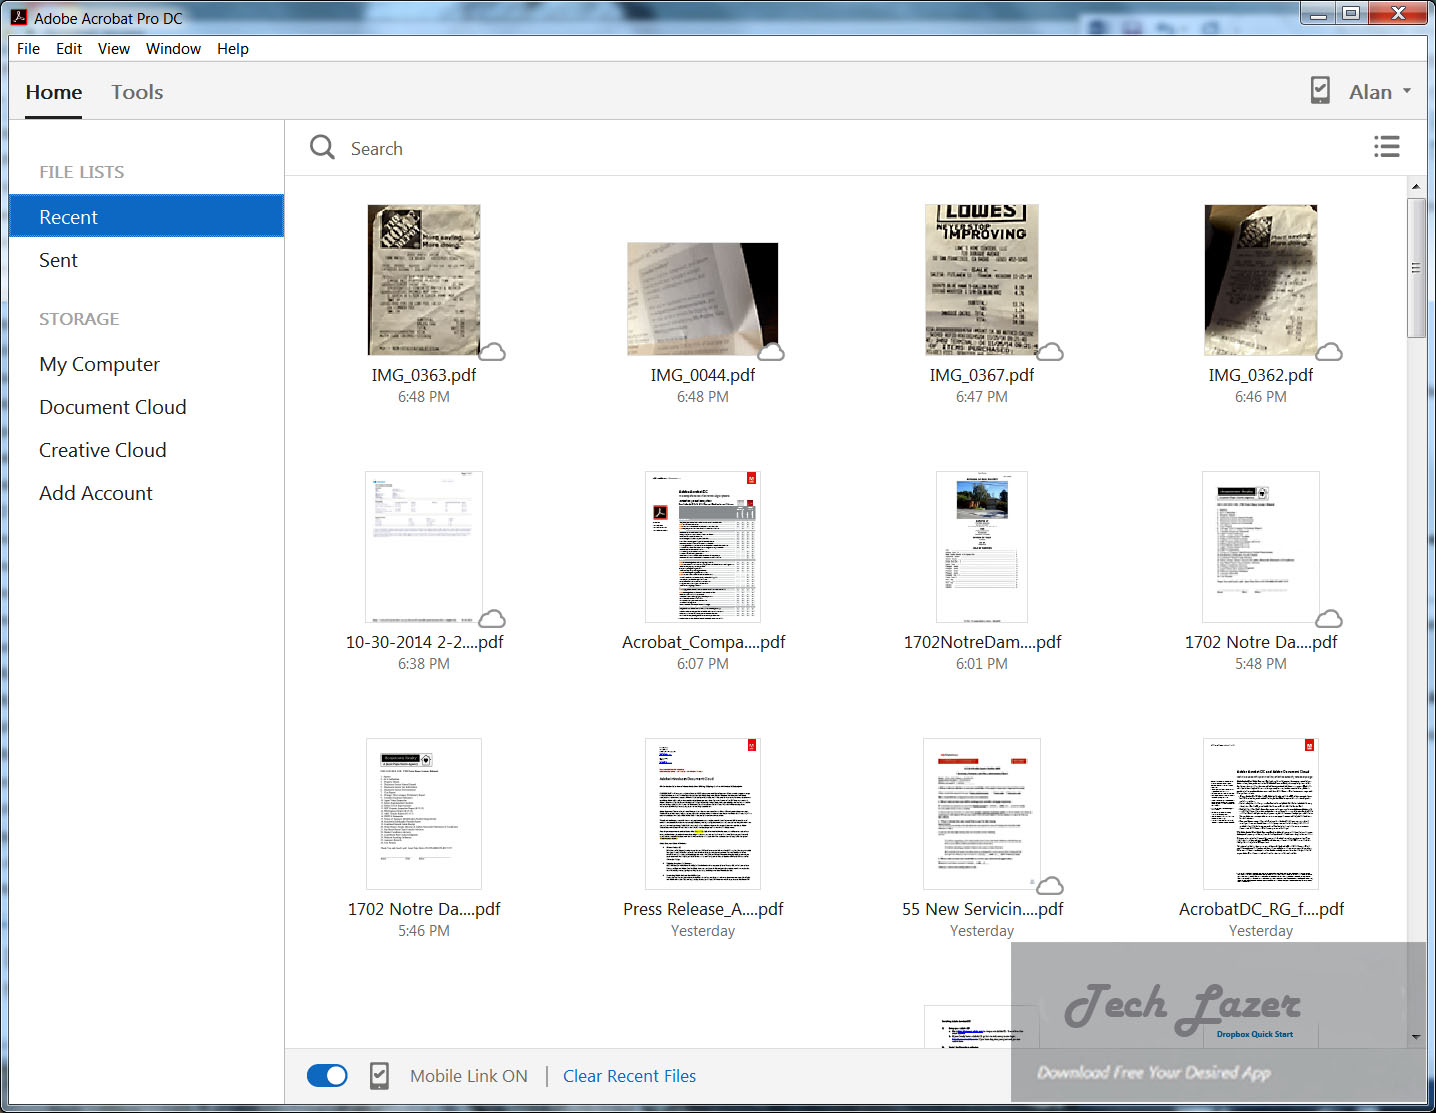This screenshot has height=1113, width=1436.
Task: Click the cloud icon on IMG_0362.pdf
Action: tap(1329, 352)
